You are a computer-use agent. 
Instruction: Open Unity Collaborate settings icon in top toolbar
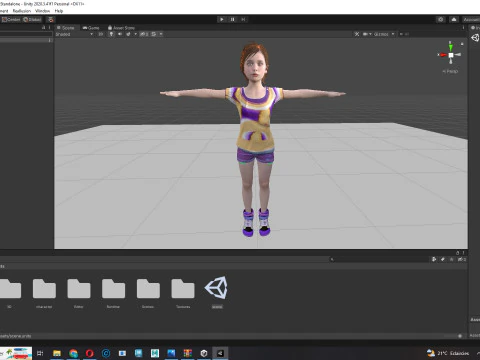tap(441, 19)
